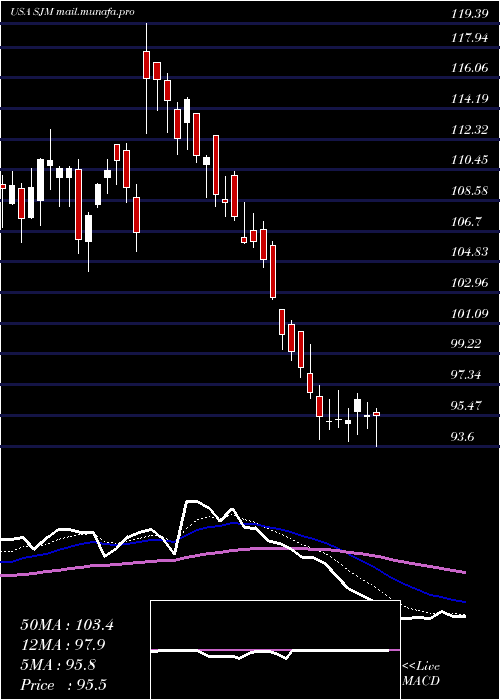Click the USA SJM mail.munafa.pro title
The width and height of the screenshot is (500, 700).
[x=72, y=12]
